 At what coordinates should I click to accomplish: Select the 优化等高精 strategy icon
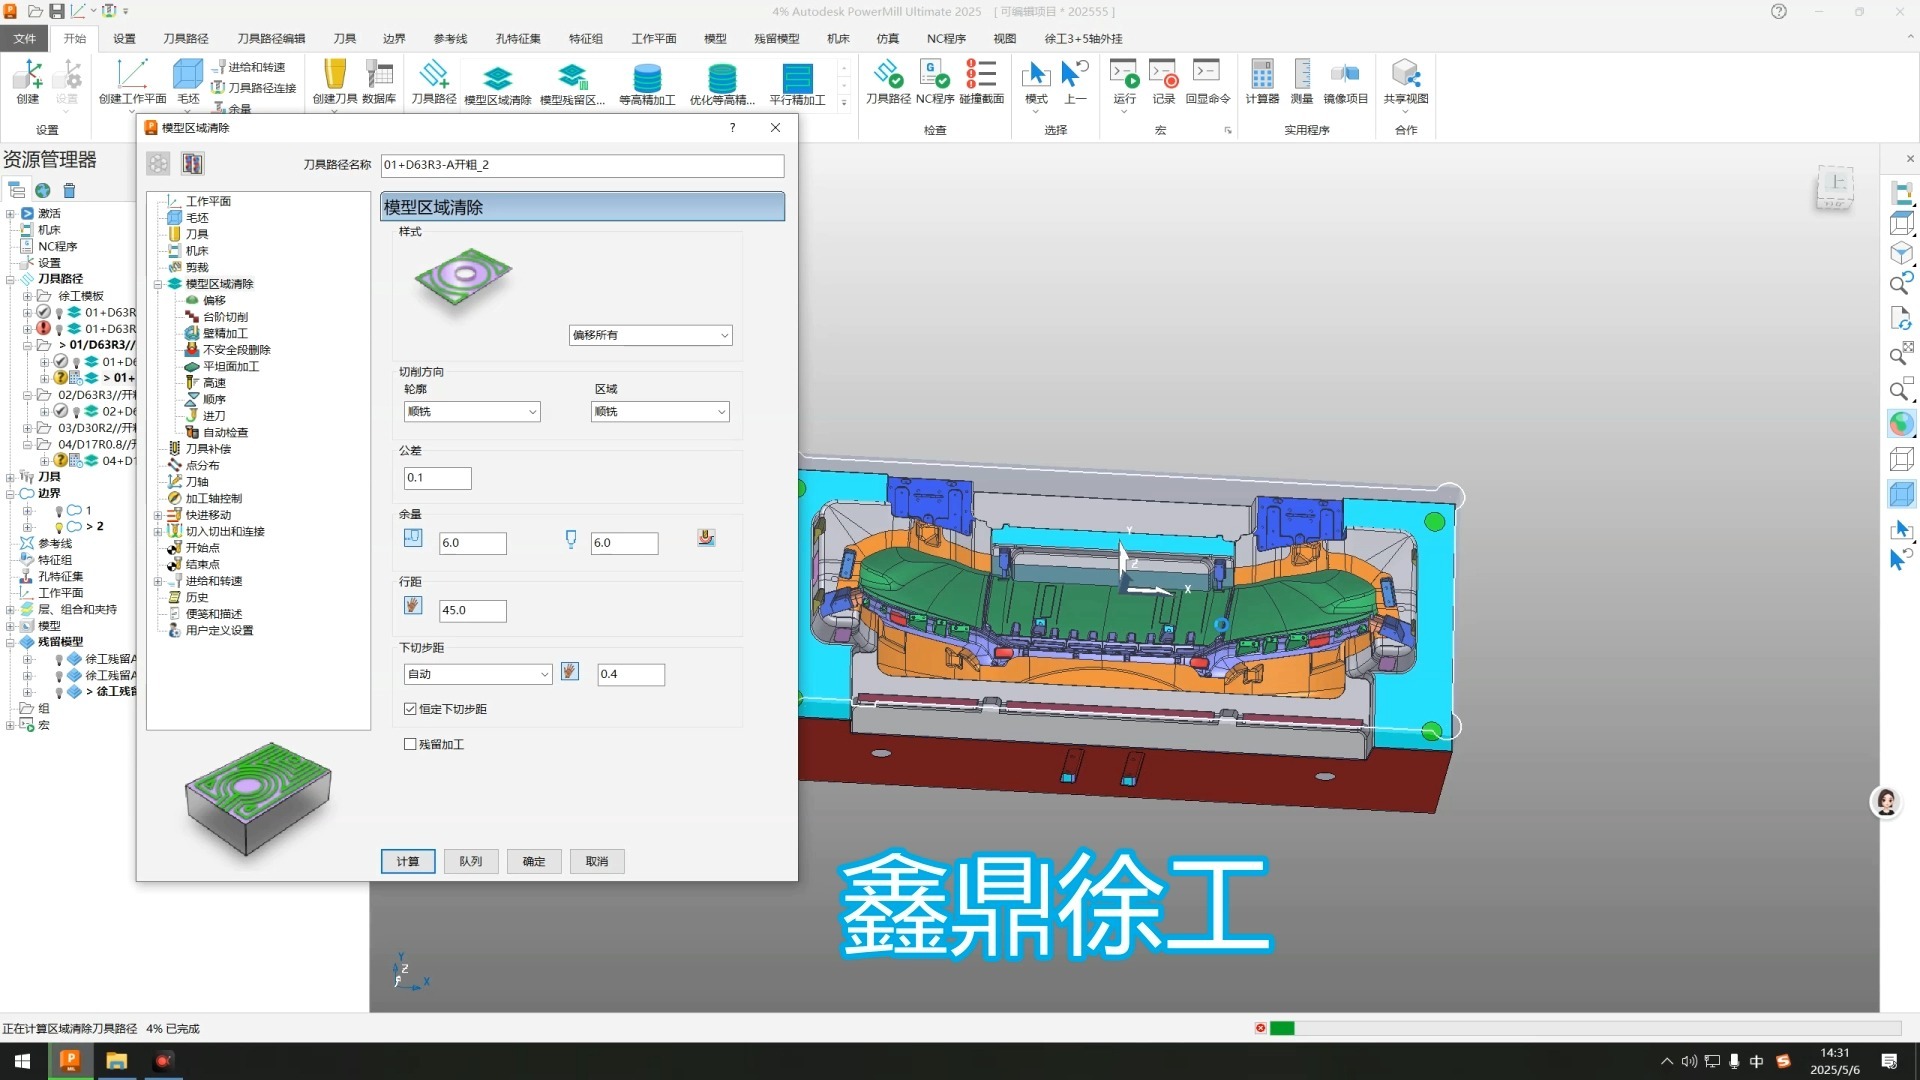(x=722, y=78)
